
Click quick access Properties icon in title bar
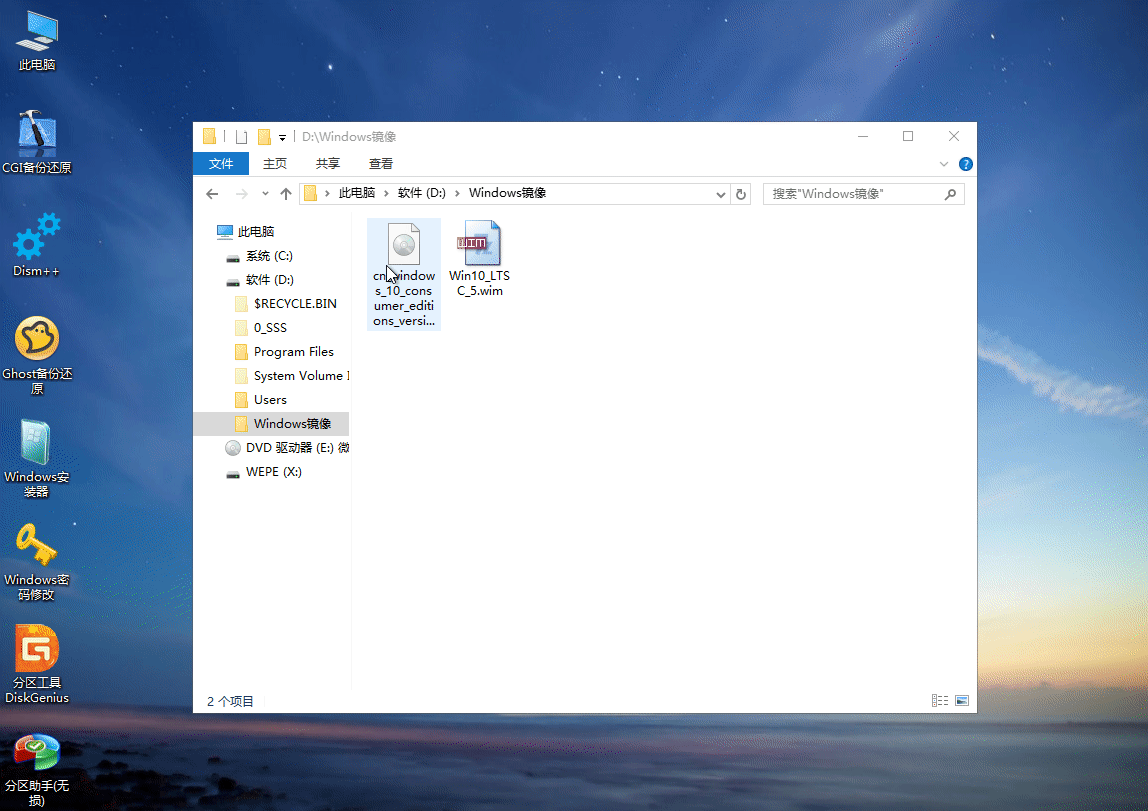coord(242,137)
